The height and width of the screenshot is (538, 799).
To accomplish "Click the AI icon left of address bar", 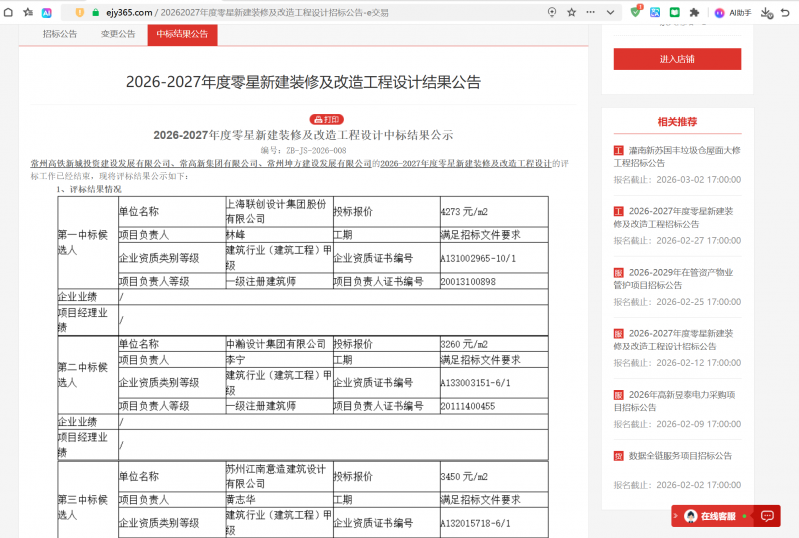I will coord(46,12).
